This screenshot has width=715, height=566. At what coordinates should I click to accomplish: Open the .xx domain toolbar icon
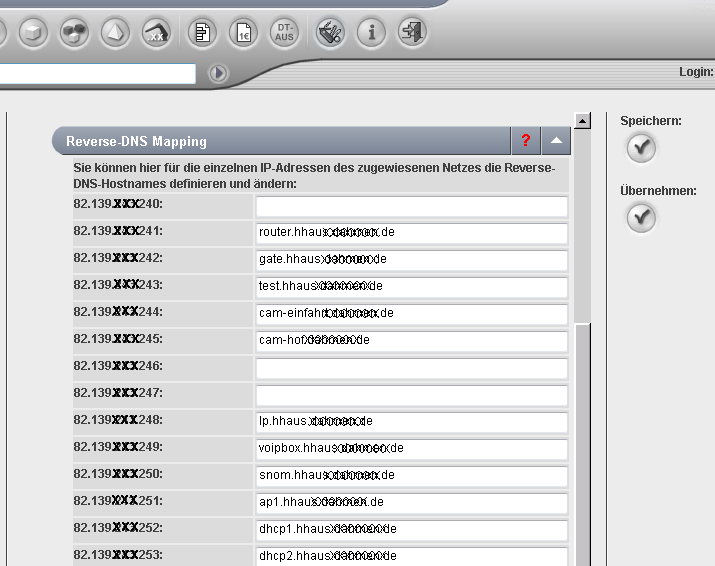pos(157,33)
